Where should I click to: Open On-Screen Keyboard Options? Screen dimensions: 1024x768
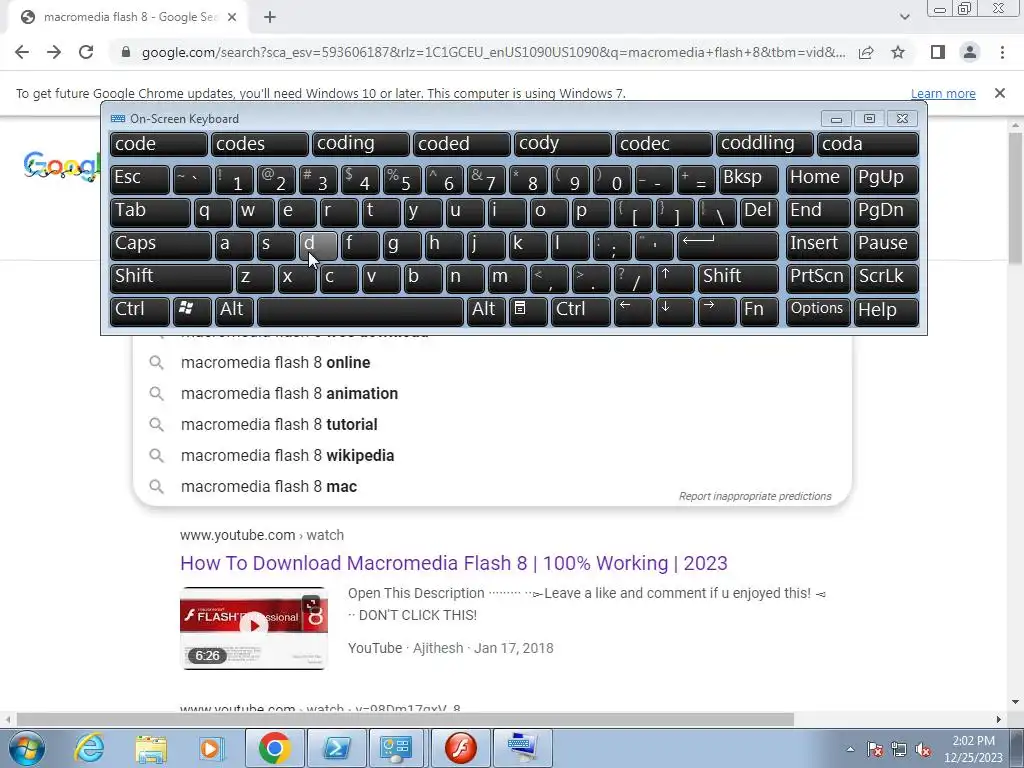[818, 312]
